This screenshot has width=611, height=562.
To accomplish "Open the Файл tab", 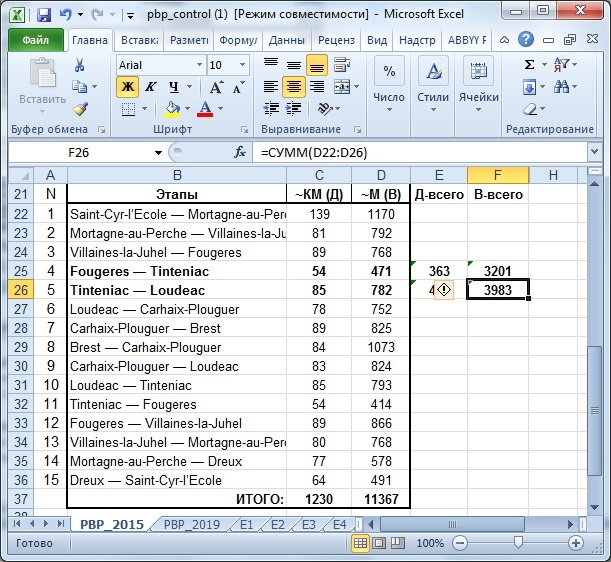I will (35, 40).
